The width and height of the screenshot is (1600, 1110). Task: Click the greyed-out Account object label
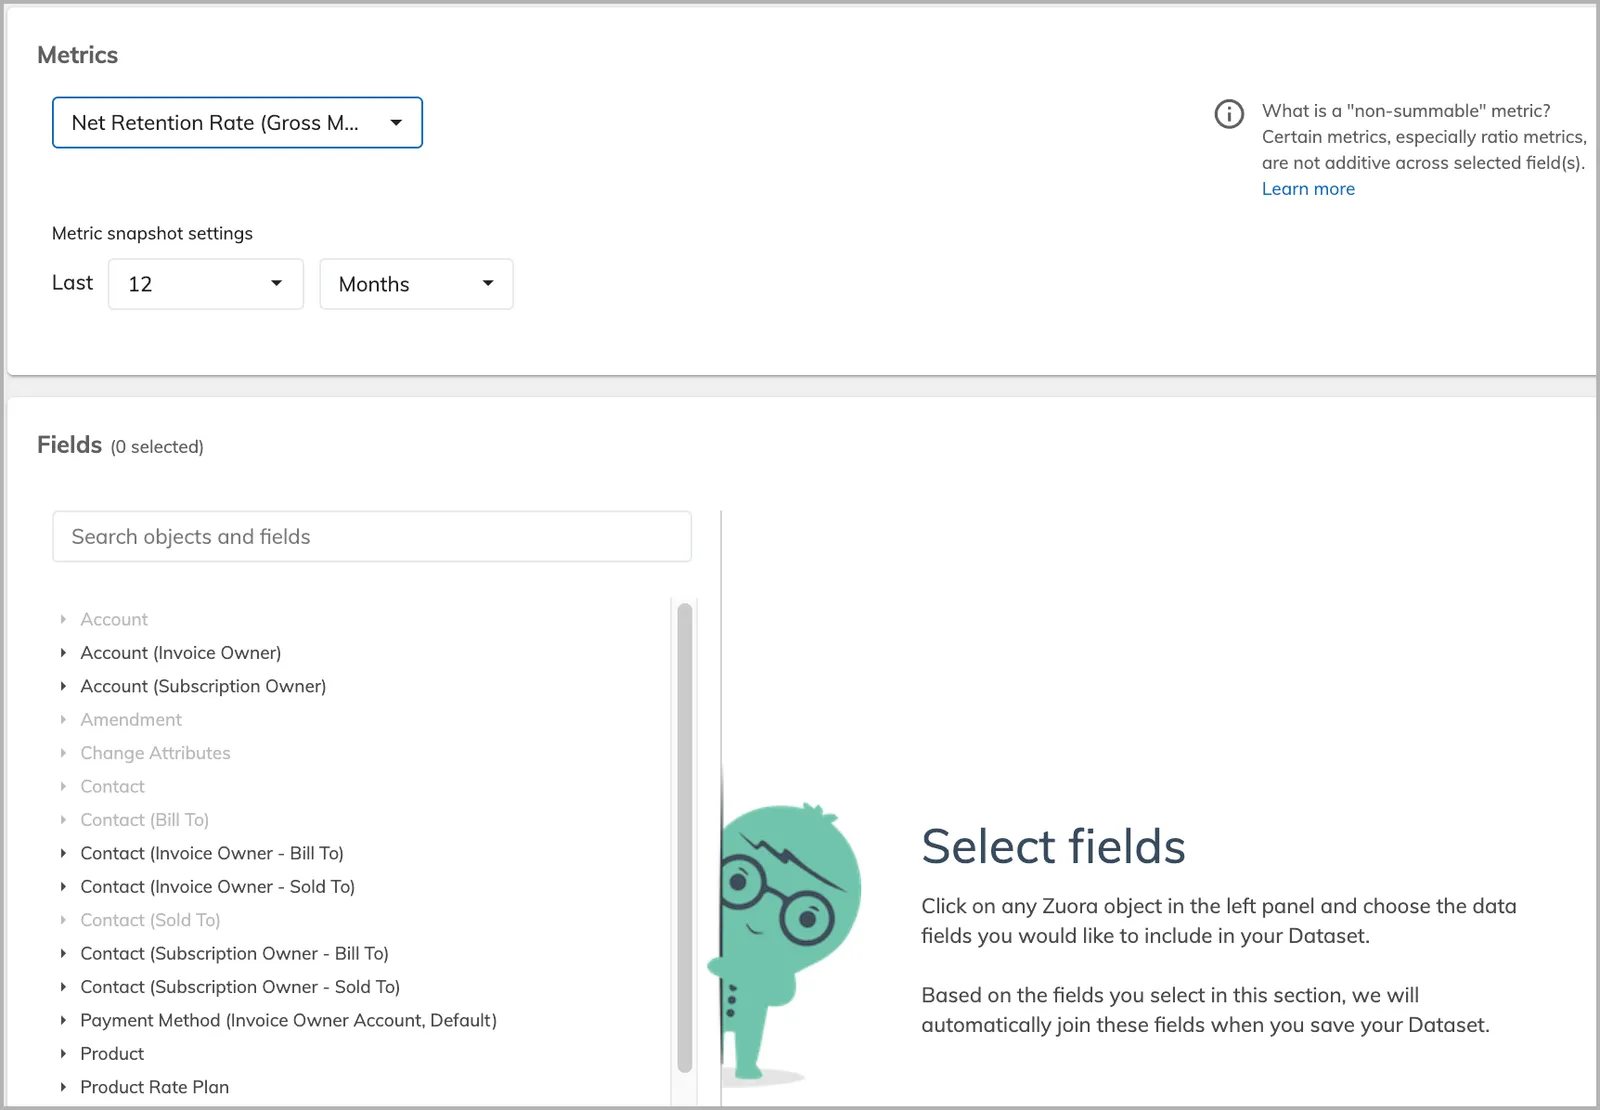point(114,620)
